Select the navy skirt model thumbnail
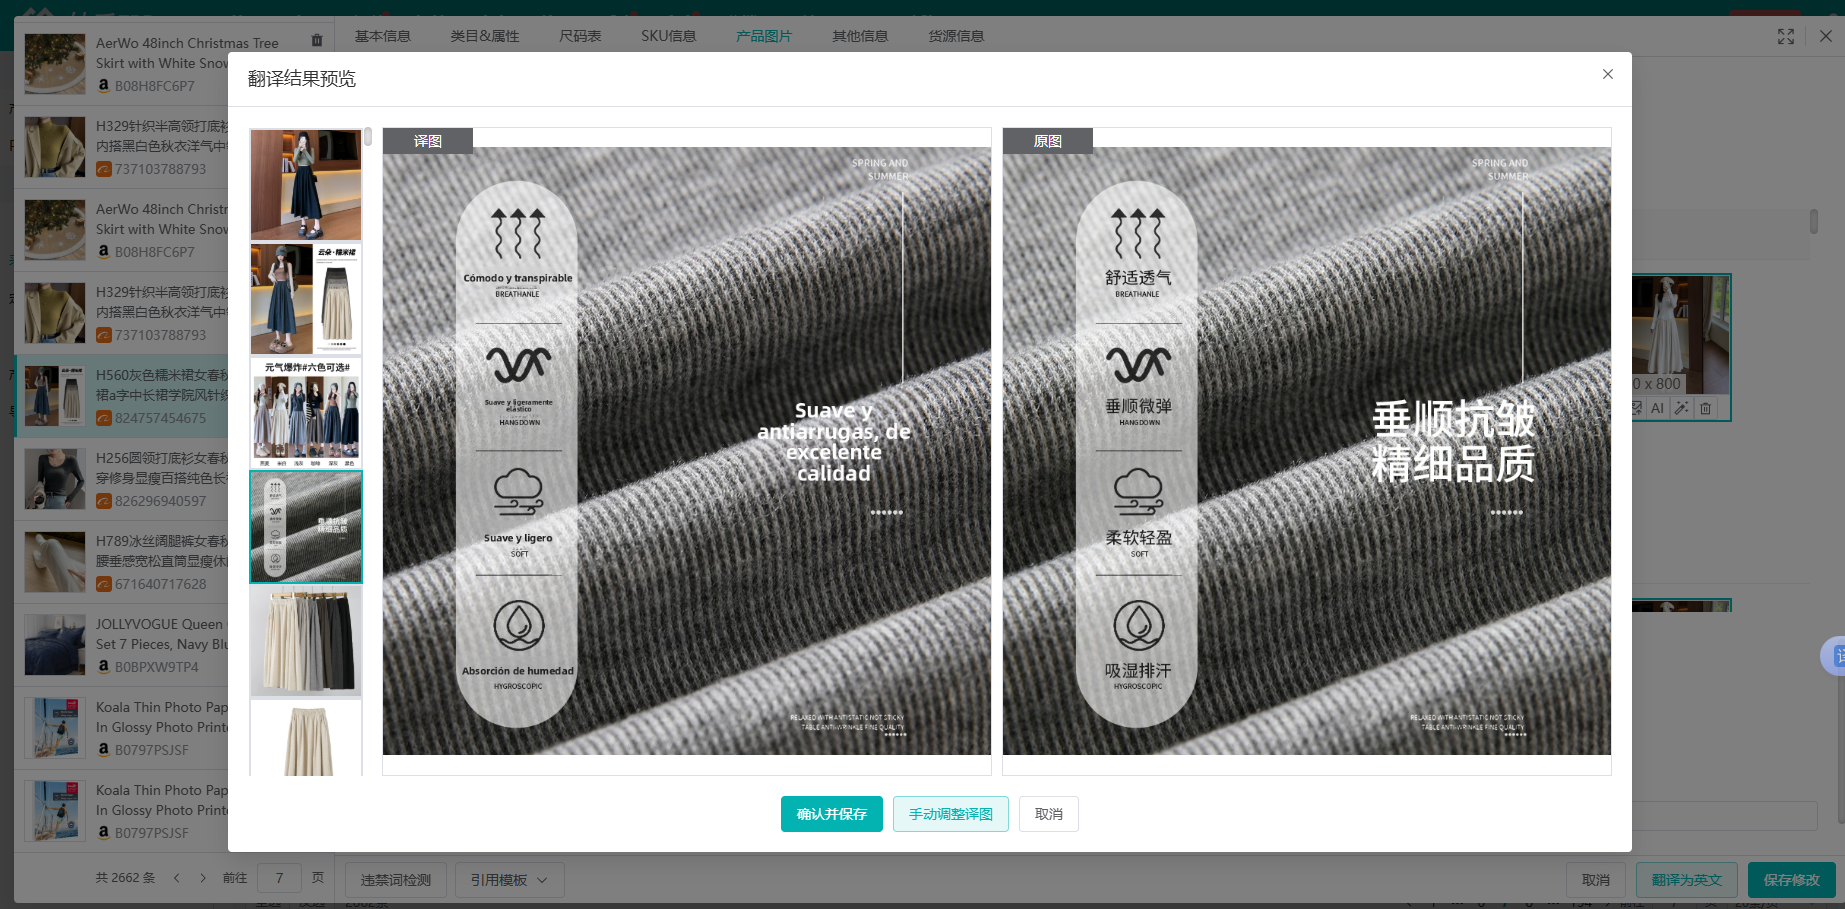This screenshot has width=1845, height=909. click(x=306, y=185)
